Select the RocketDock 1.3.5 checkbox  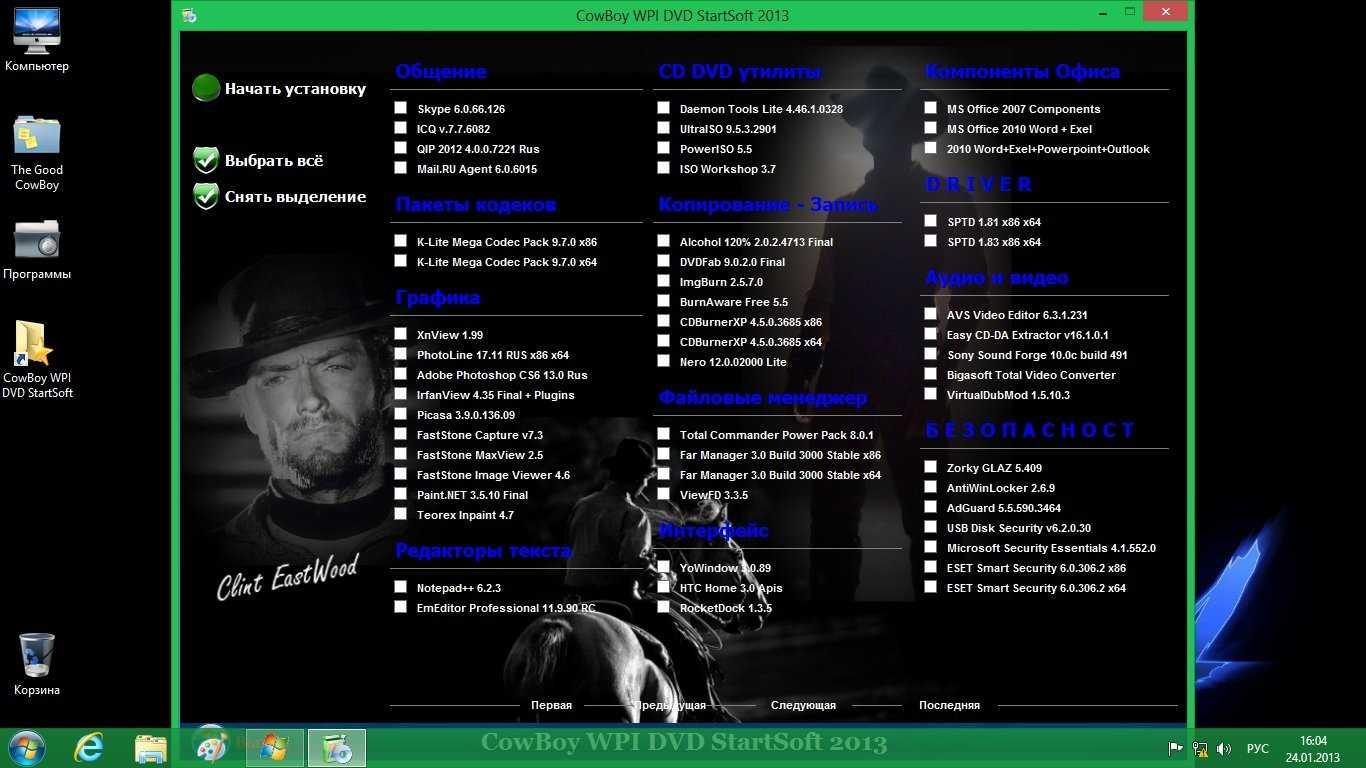click(x=663, y=607)
